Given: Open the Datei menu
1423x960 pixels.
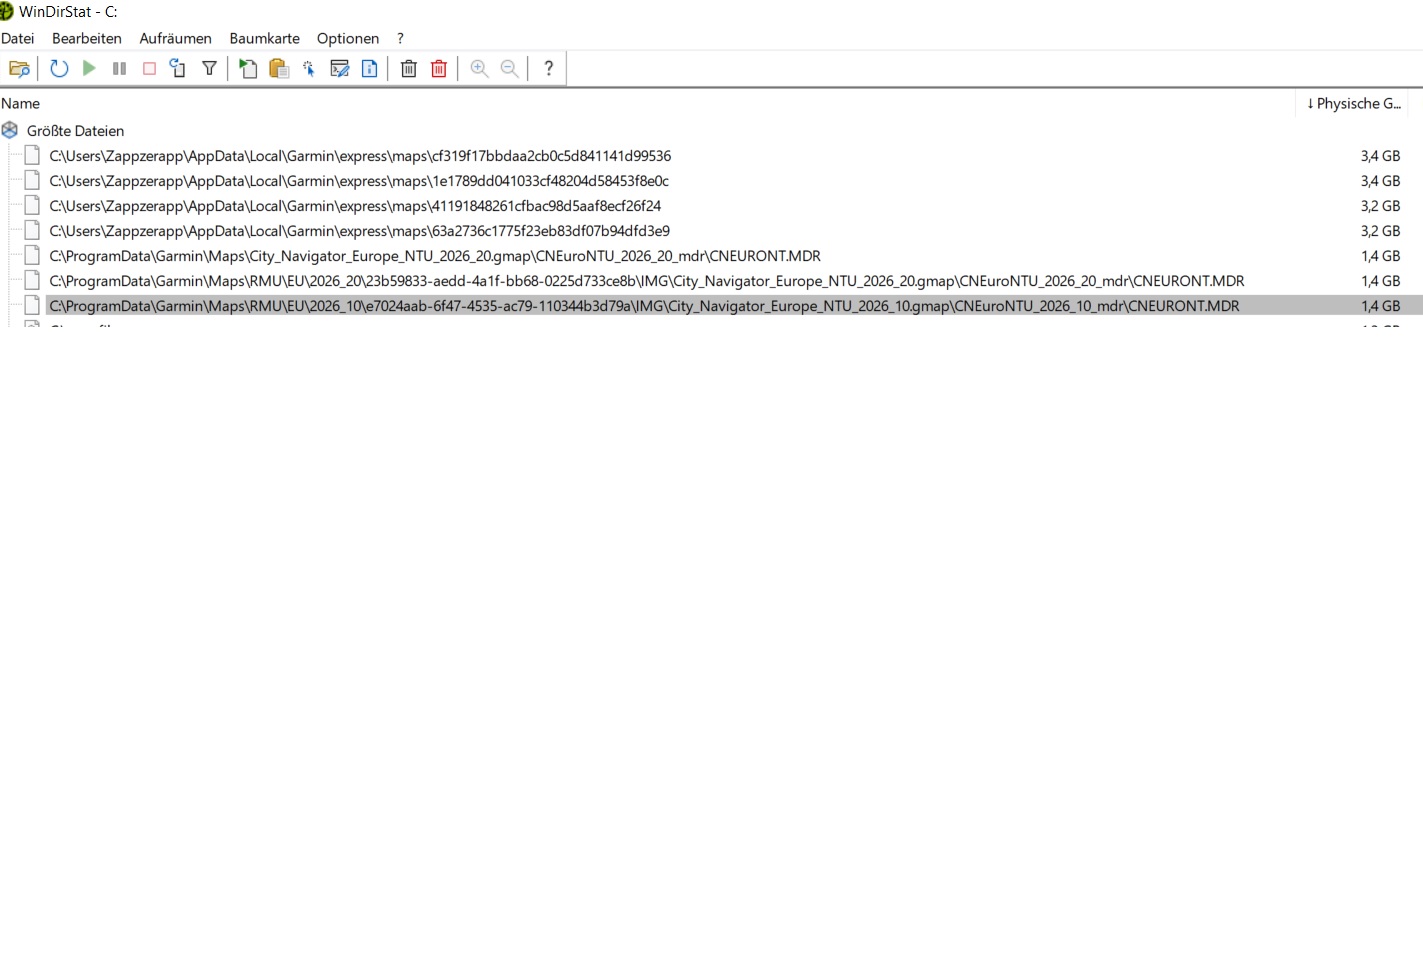Looking at the screenshot, I should pyautogui.click(x=18, y=38).
